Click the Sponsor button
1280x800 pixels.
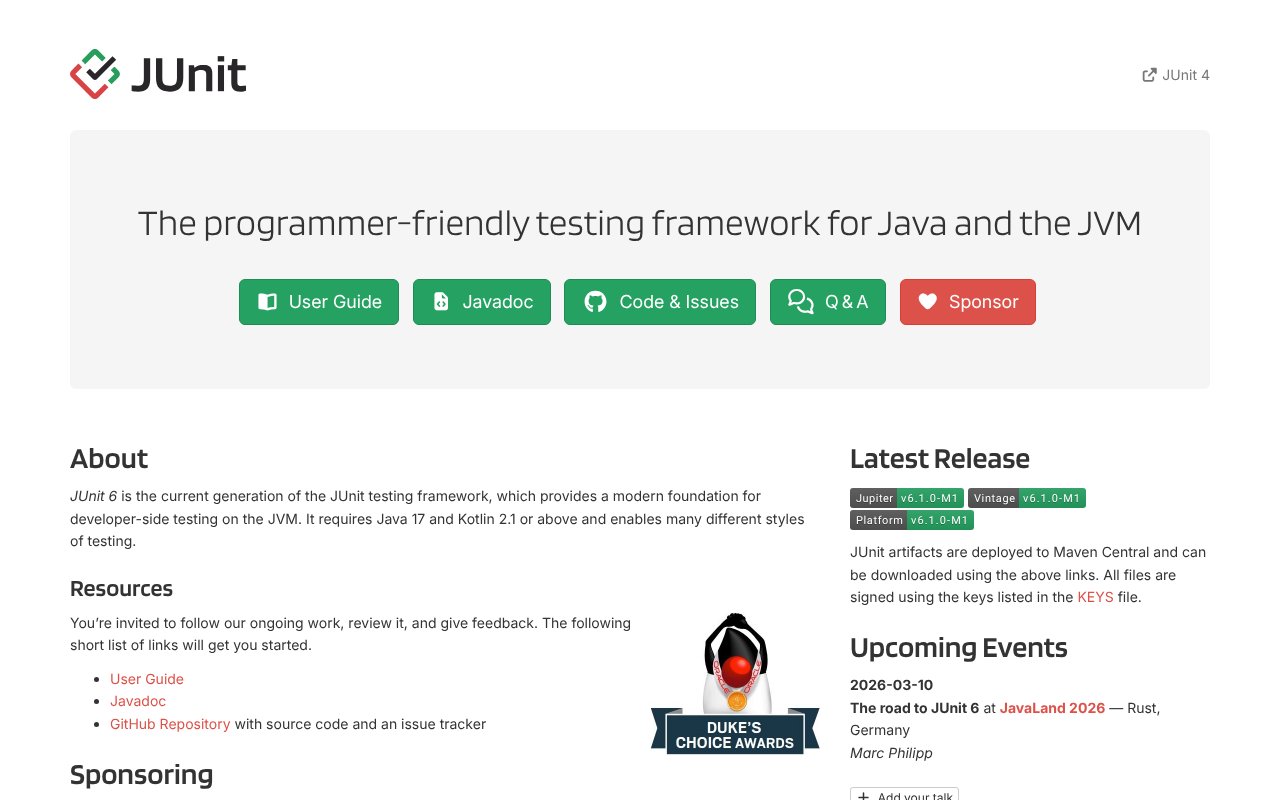968,301
